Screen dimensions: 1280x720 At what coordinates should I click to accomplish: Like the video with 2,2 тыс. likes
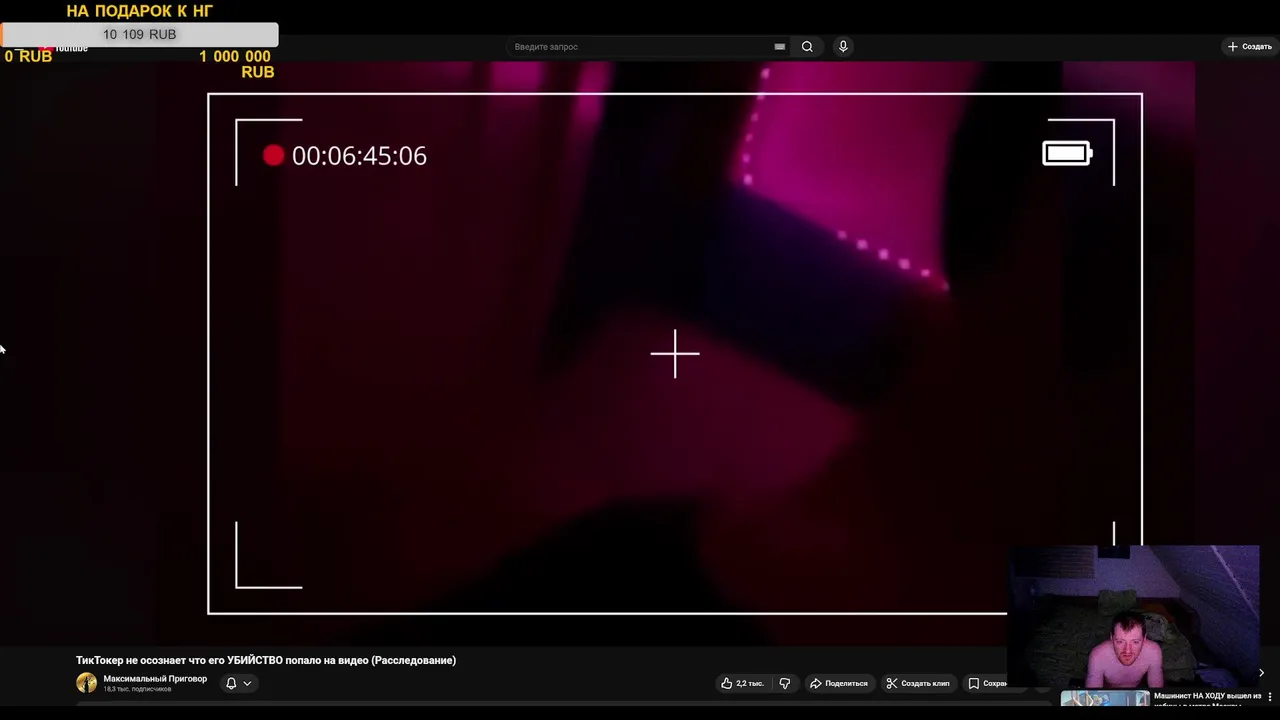[x=742, y=684]
